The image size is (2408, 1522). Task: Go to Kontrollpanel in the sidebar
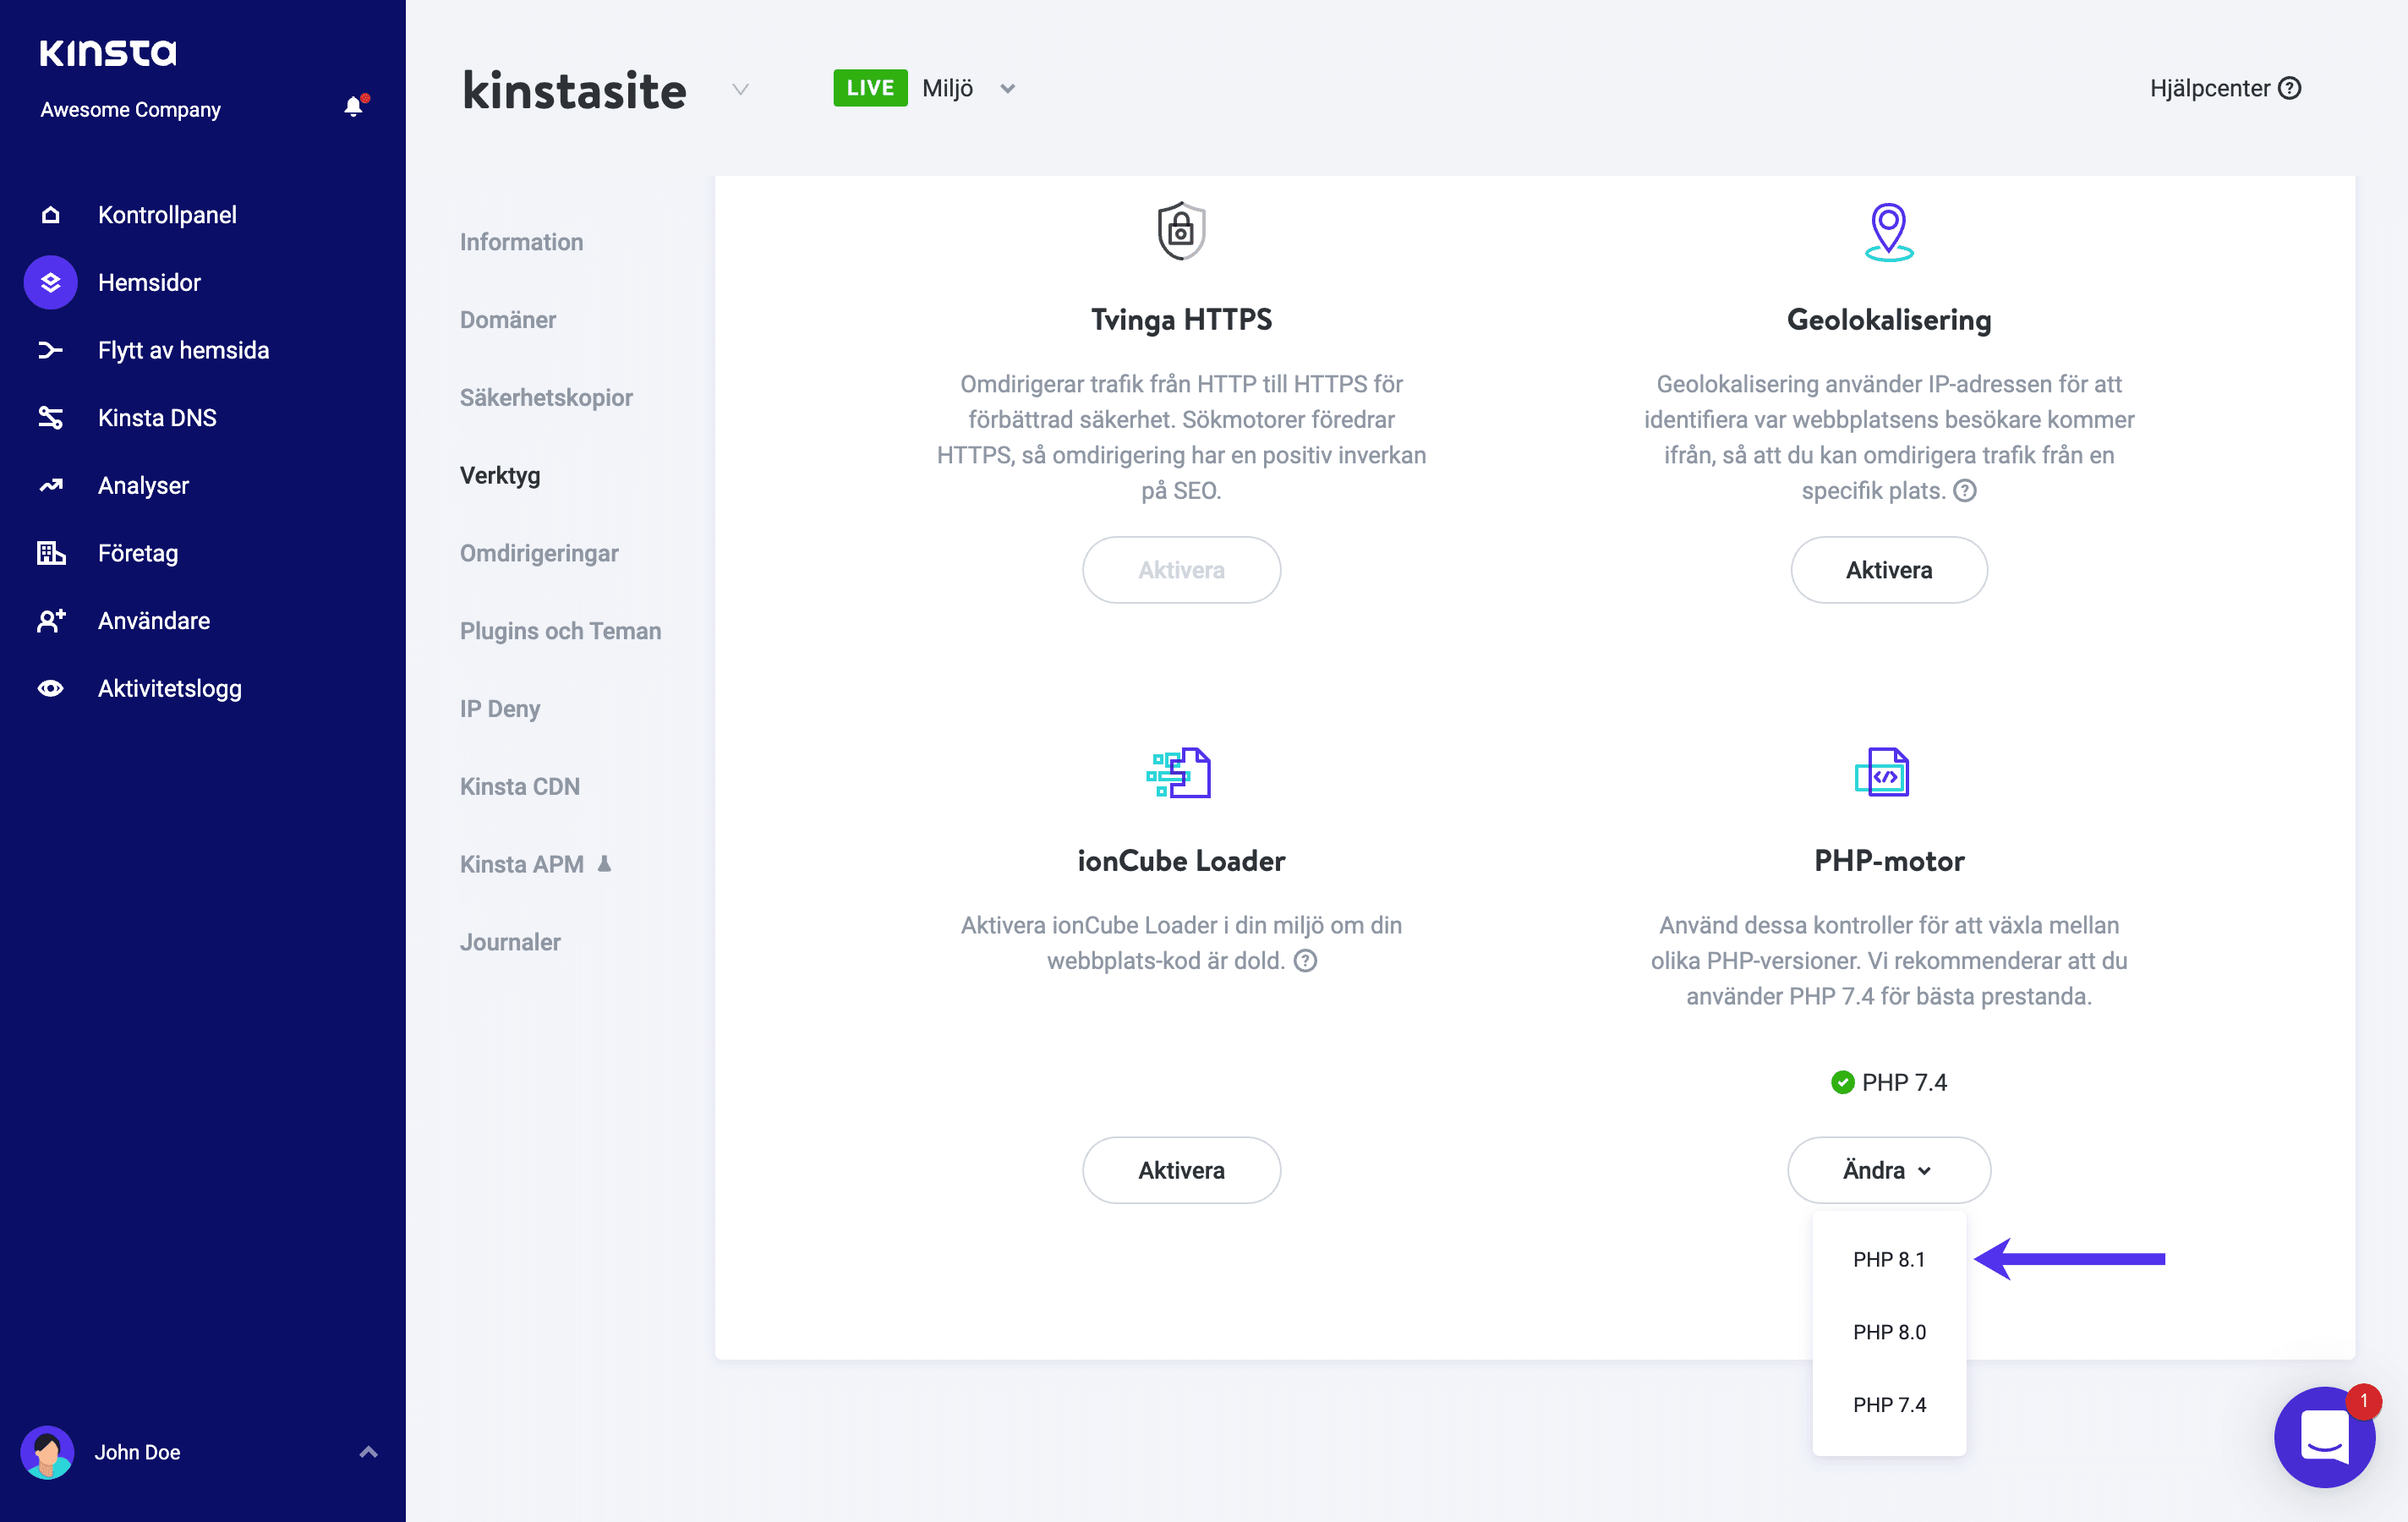click(167, 215)
